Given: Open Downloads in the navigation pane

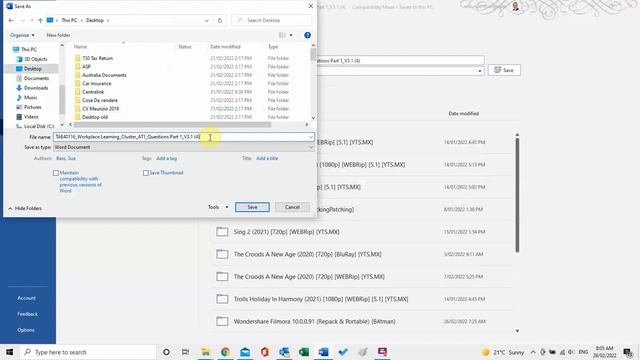Looking at the screenshot, I should (x=36, y=88).
